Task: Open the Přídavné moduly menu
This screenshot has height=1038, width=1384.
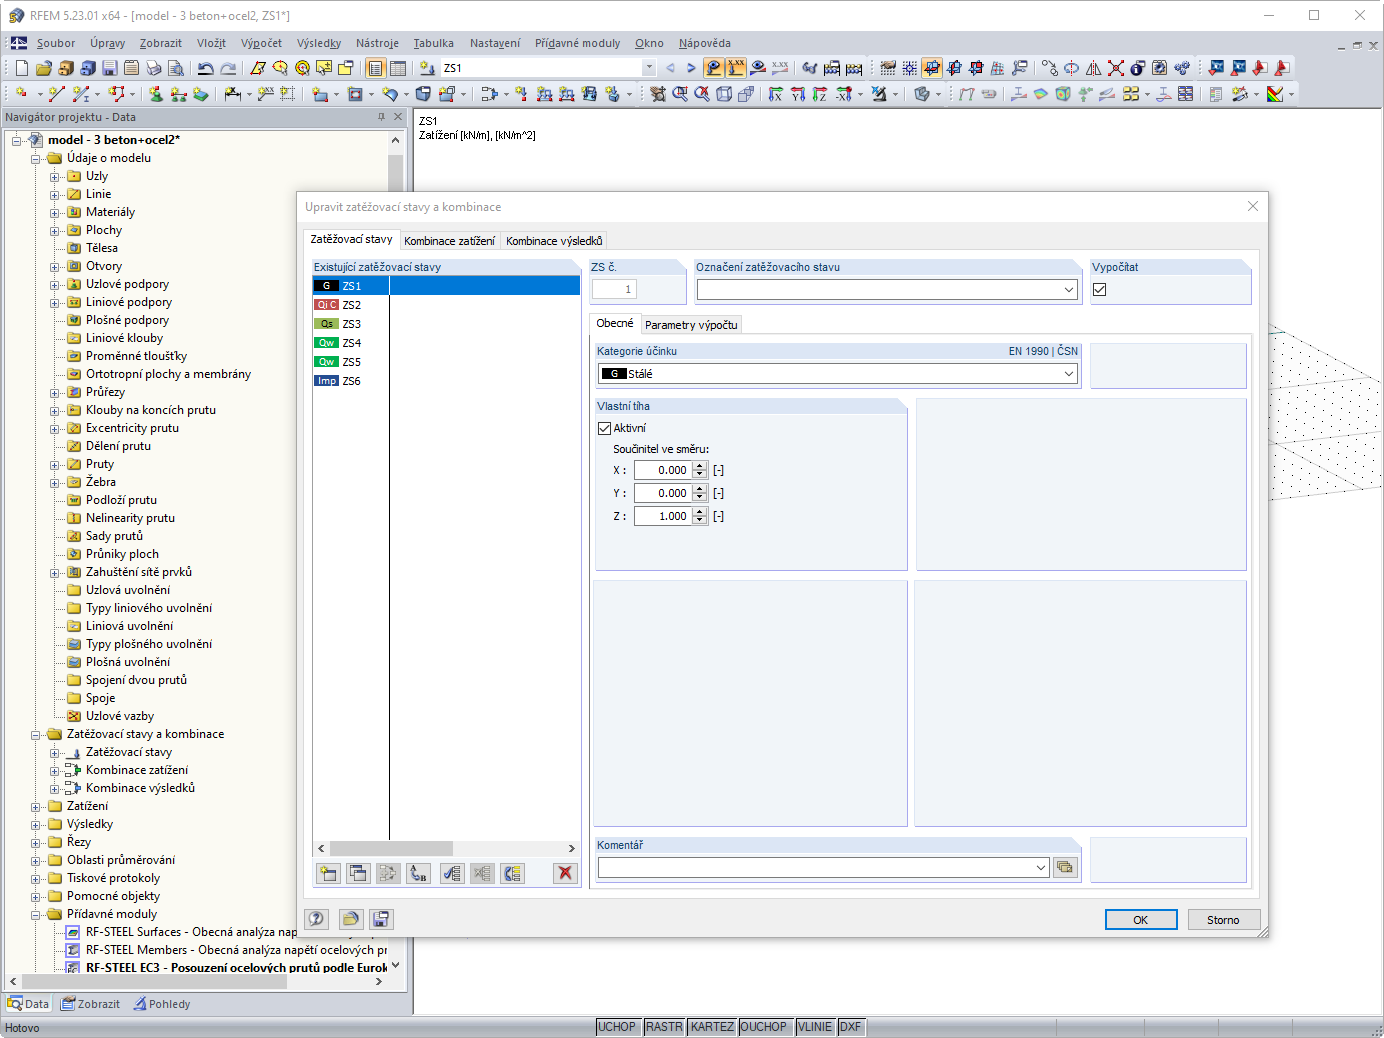Action: 577,43
